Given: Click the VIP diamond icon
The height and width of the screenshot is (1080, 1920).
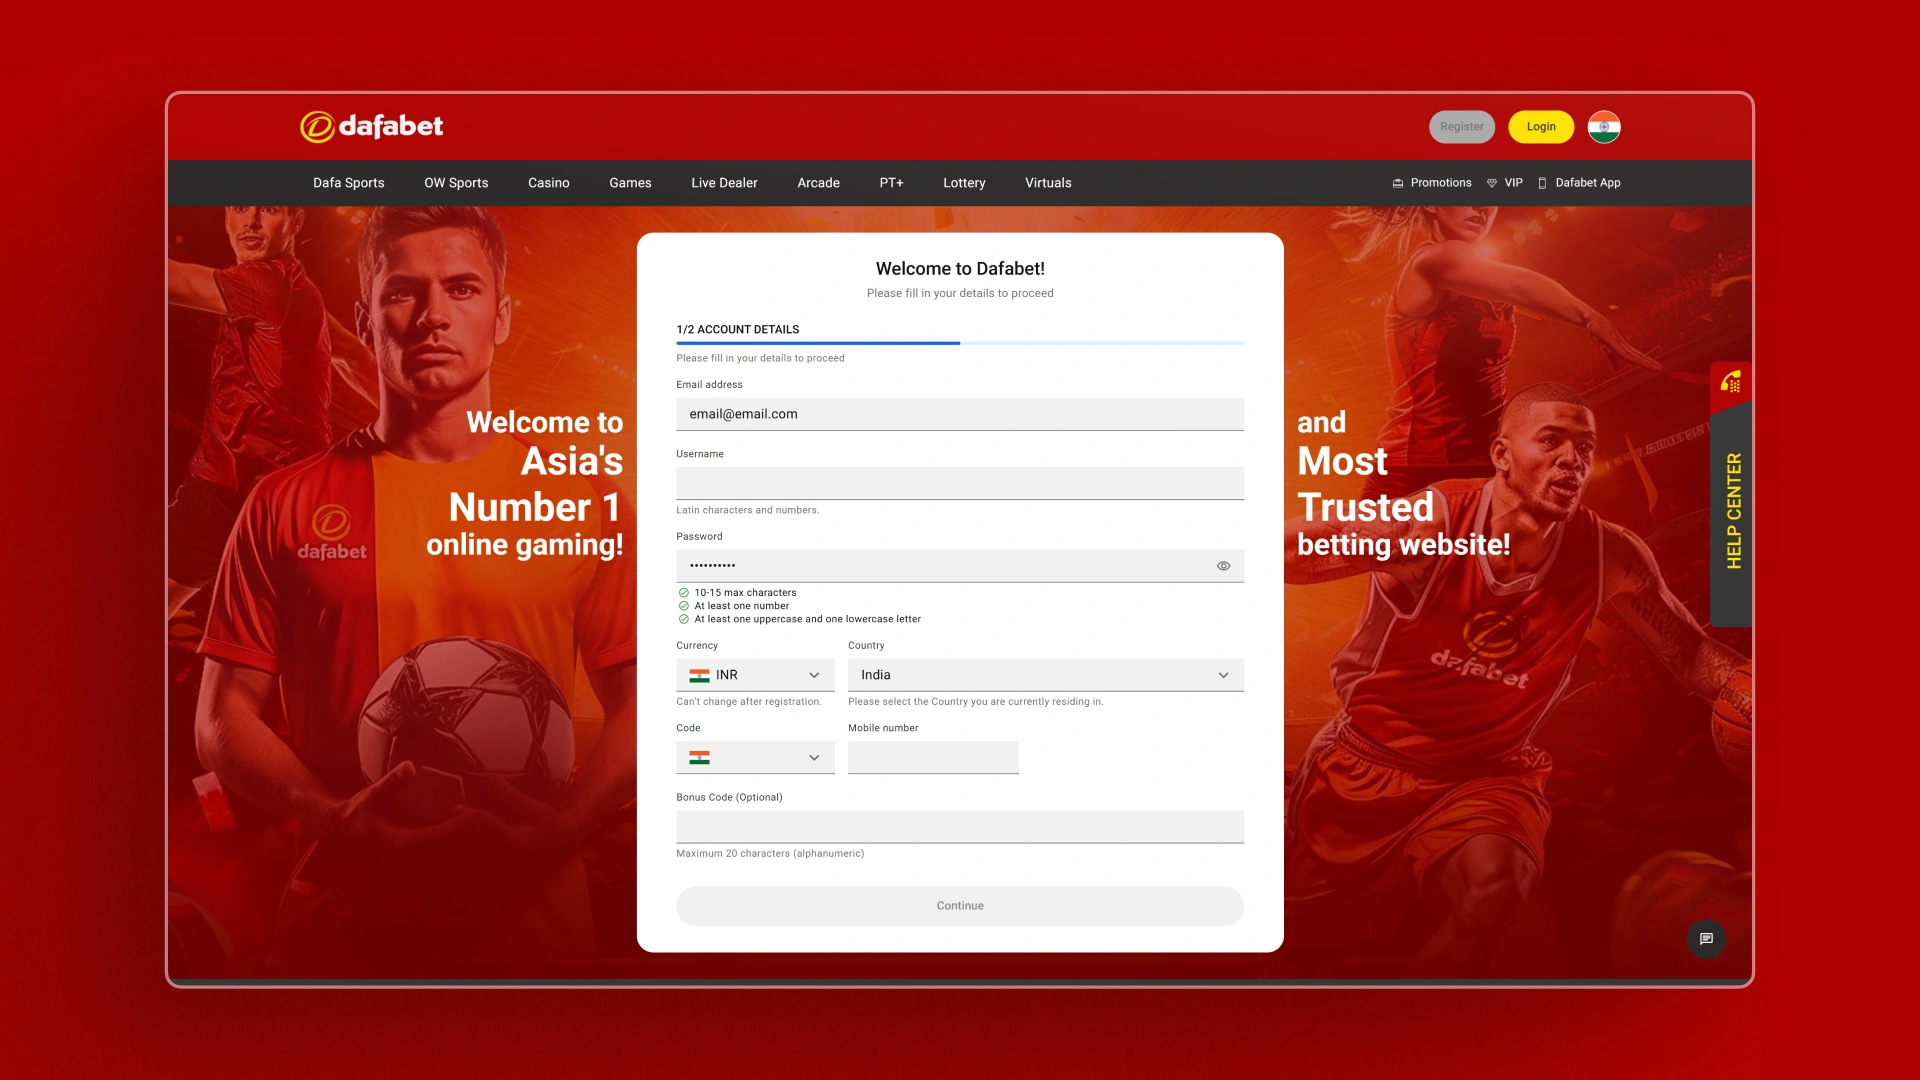Looking at the screenshot, I should [1492, 183].
